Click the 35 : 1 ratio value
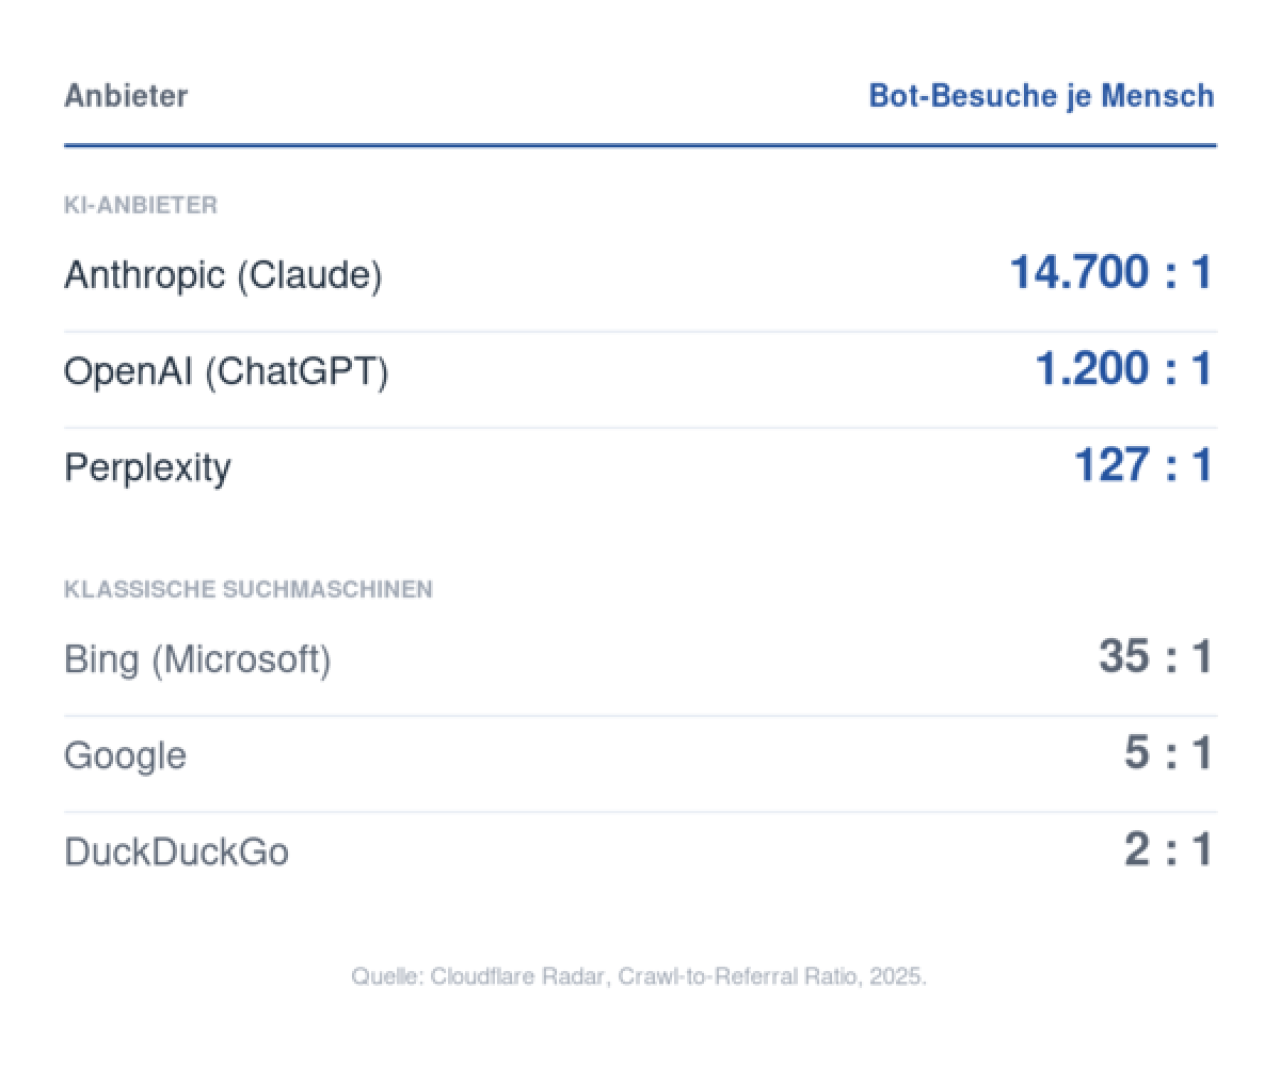This screenshot has width=1280, height=1067. [1156, 657]
